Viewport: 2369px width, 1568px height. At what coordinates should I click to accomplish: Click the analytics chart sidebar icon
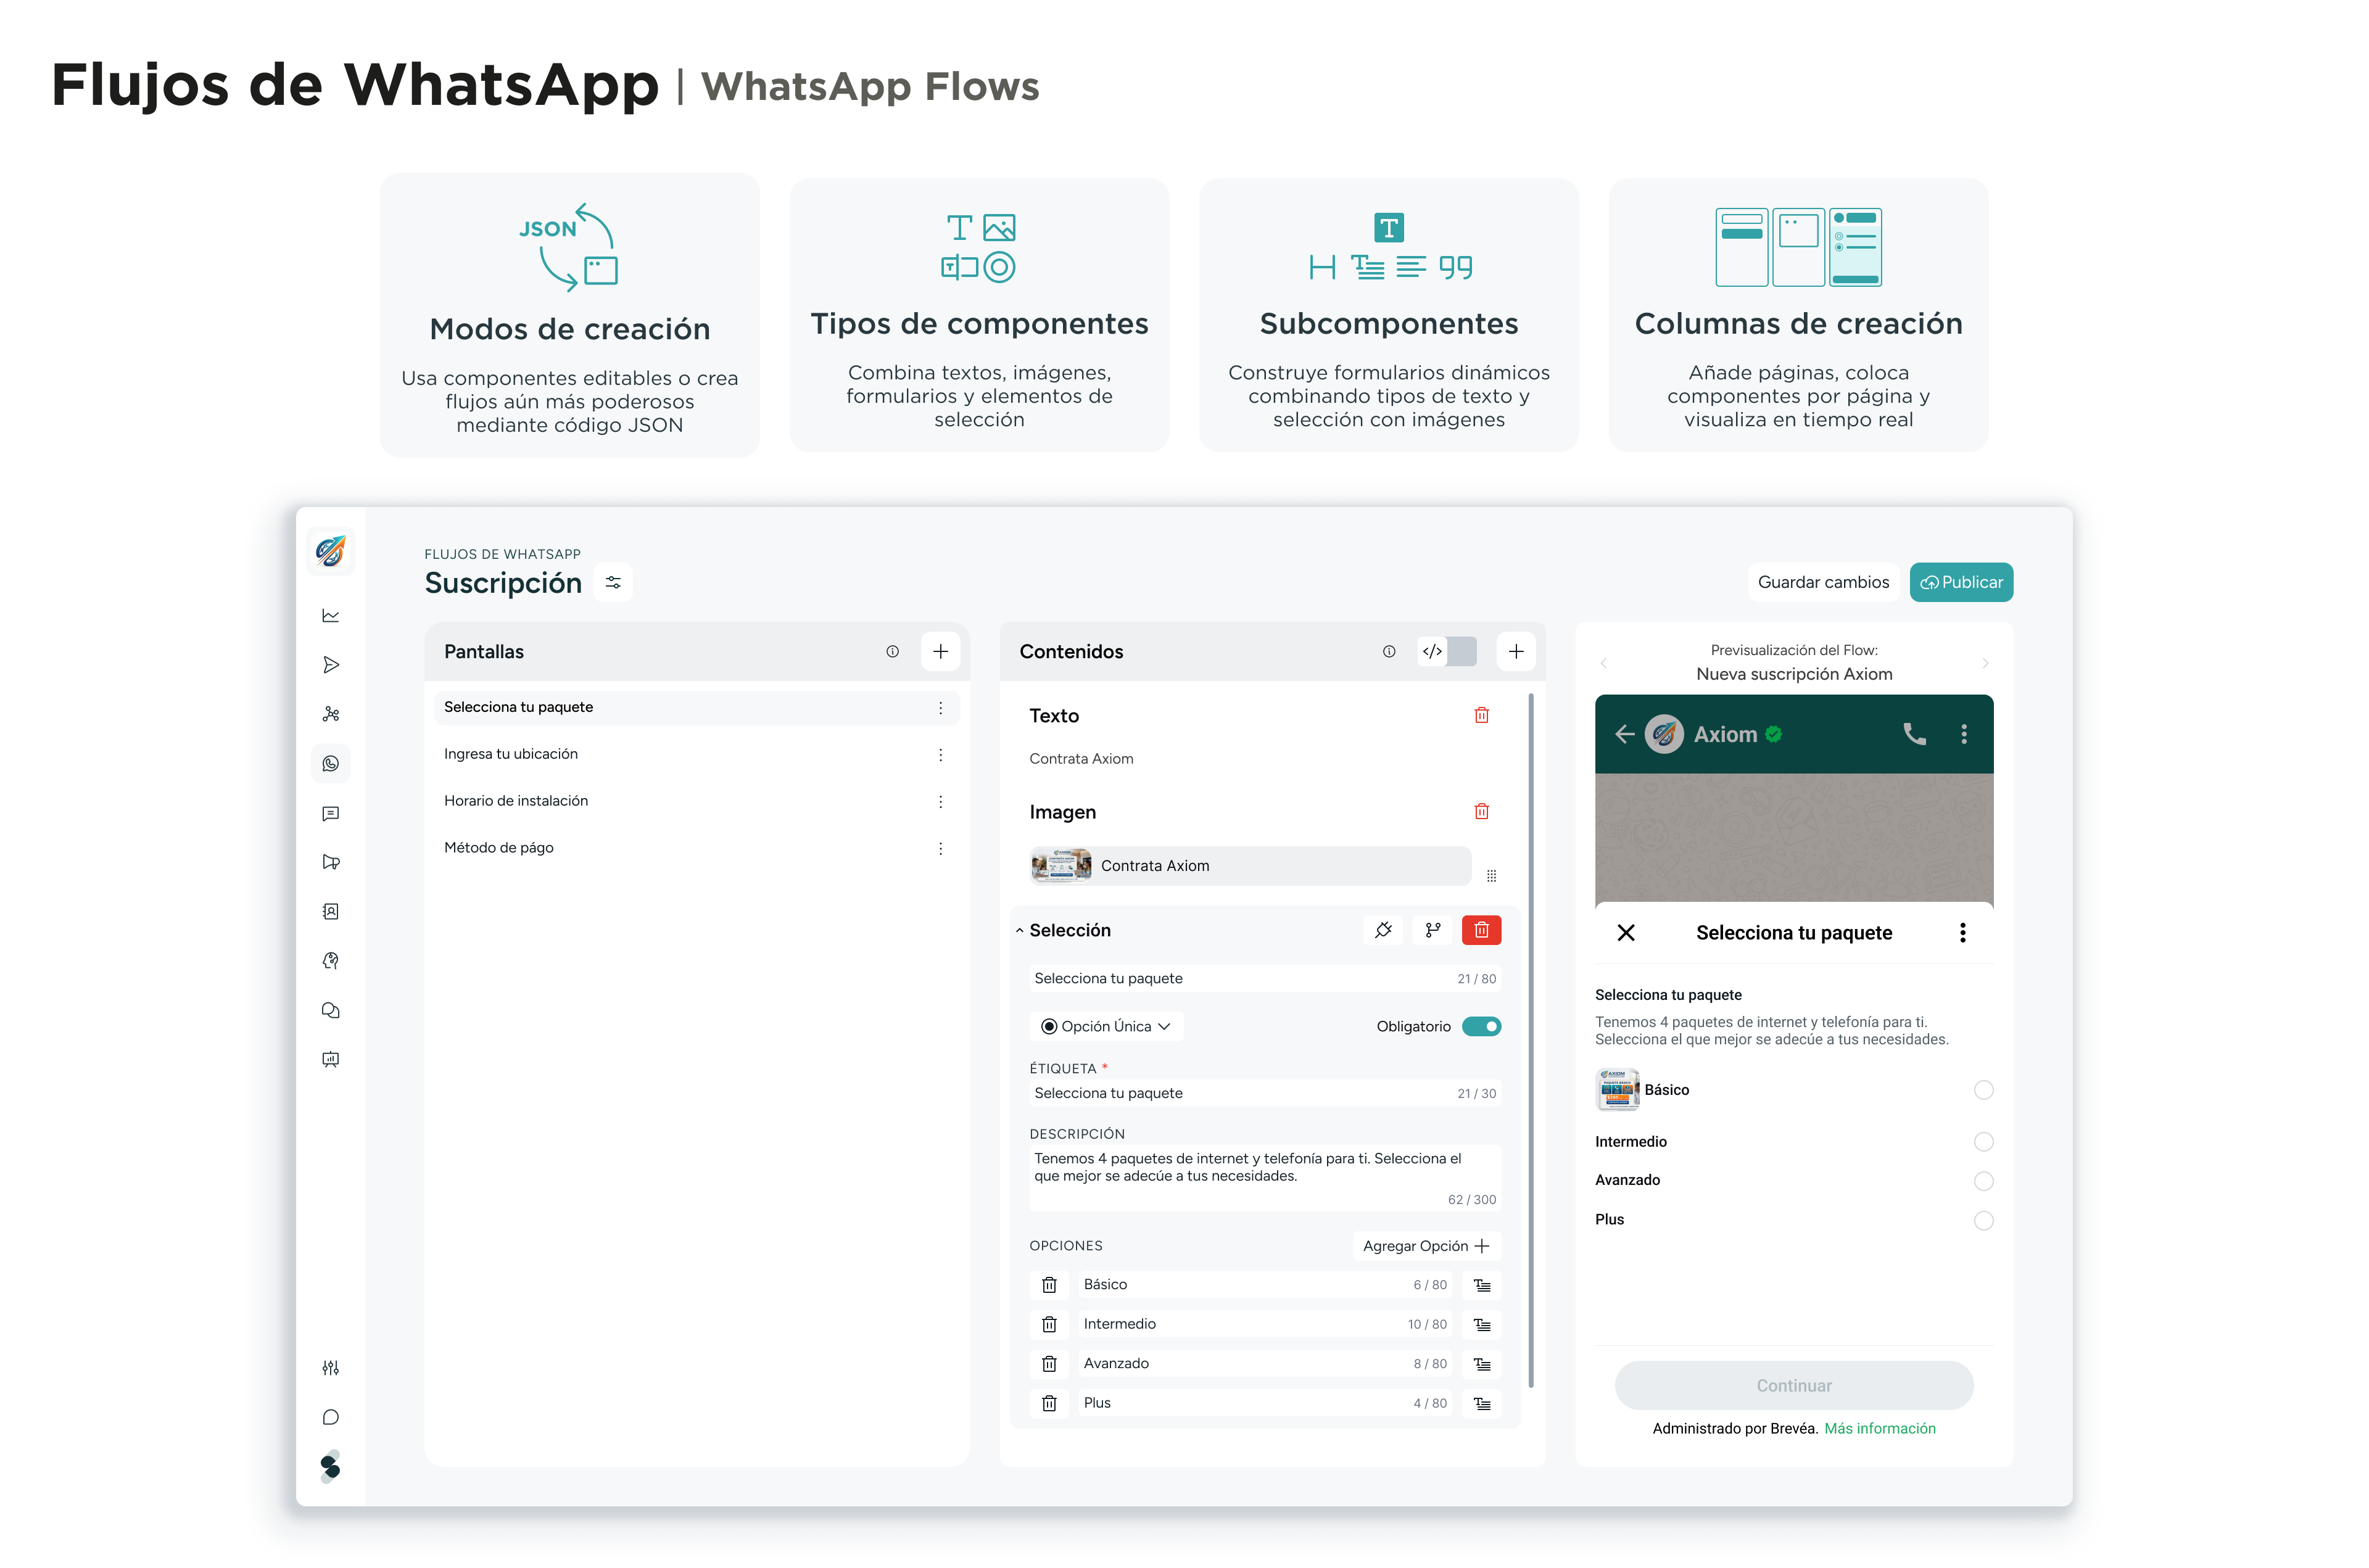point(331,616)
